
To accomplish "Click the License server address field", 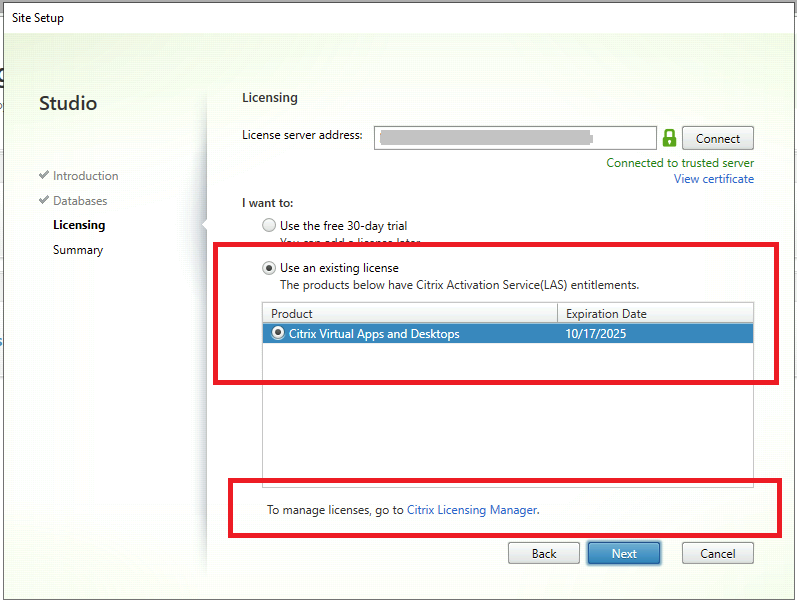I will (515, 138).
